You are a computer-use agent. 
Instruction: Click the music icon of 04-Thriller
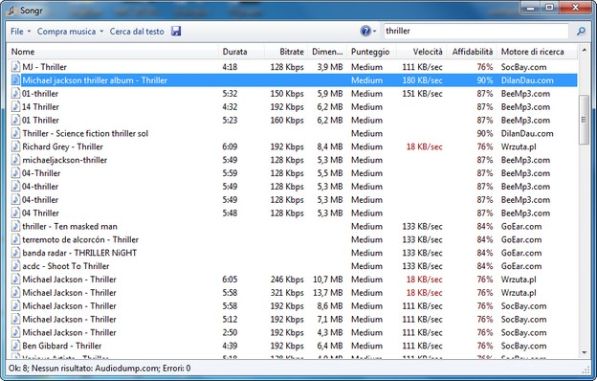point(15,173)
